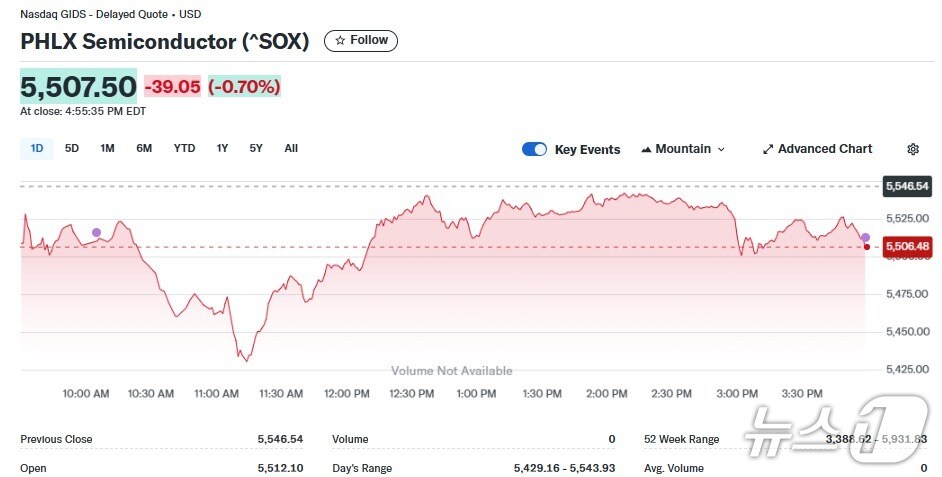Click the purple key event marker at chart end
This screenshot has height=477, width=942.
[865, 237]
